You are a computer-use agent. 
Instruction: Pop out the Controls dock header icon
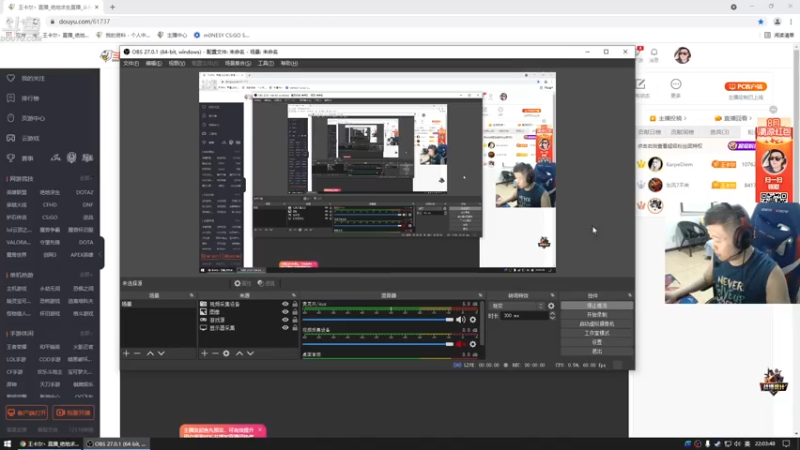point(630,295)
